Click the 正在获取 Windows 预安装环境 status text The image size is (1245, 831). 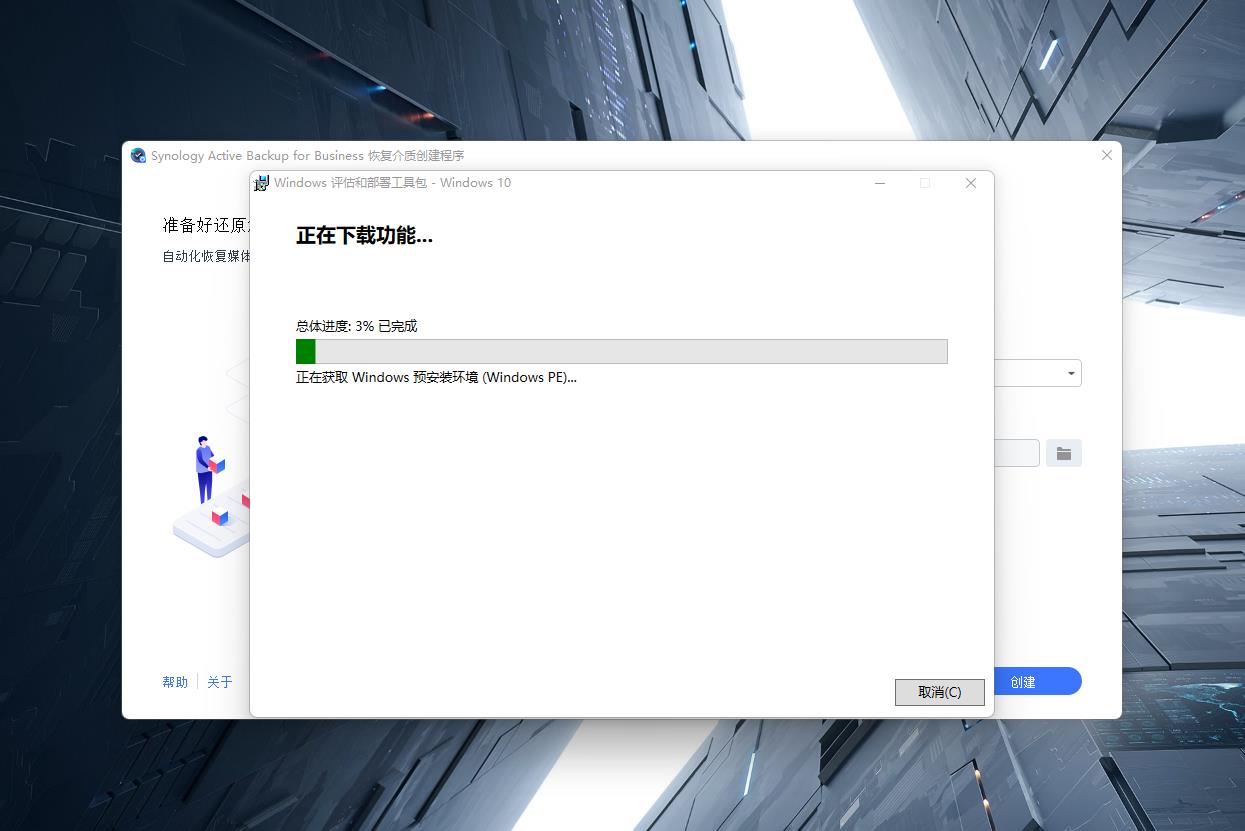[436, 377]
